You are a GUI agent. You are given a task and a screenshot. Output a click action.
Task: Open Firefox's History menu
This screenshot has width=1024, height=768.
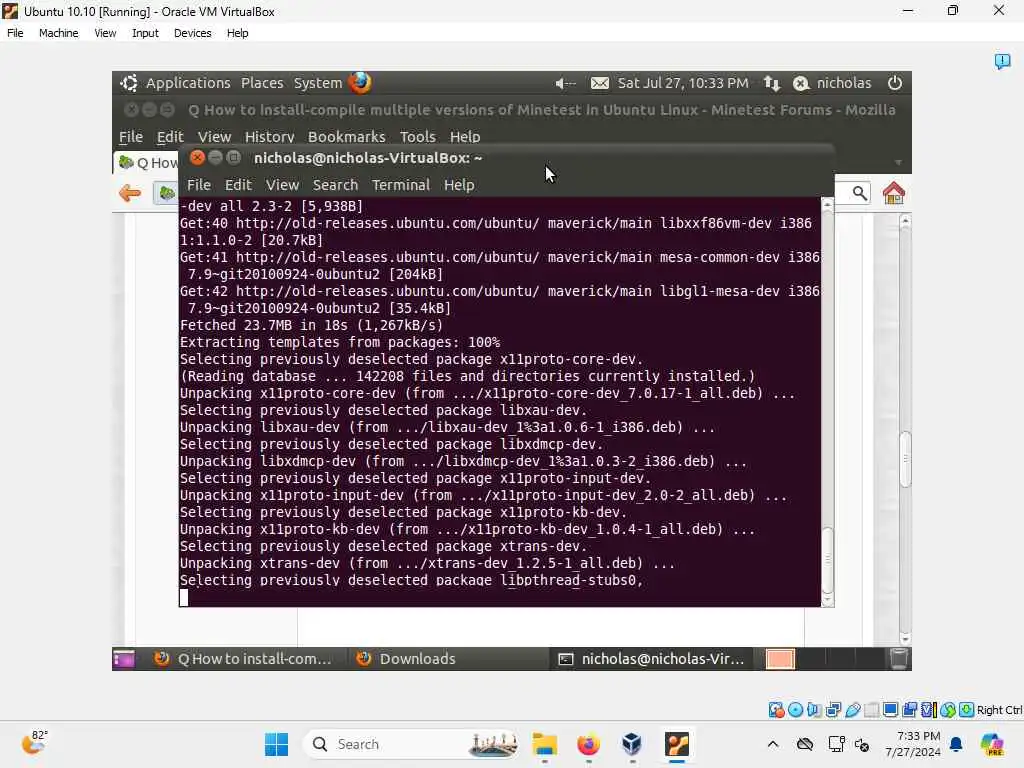pyautogui.click(x=269, y=136)
